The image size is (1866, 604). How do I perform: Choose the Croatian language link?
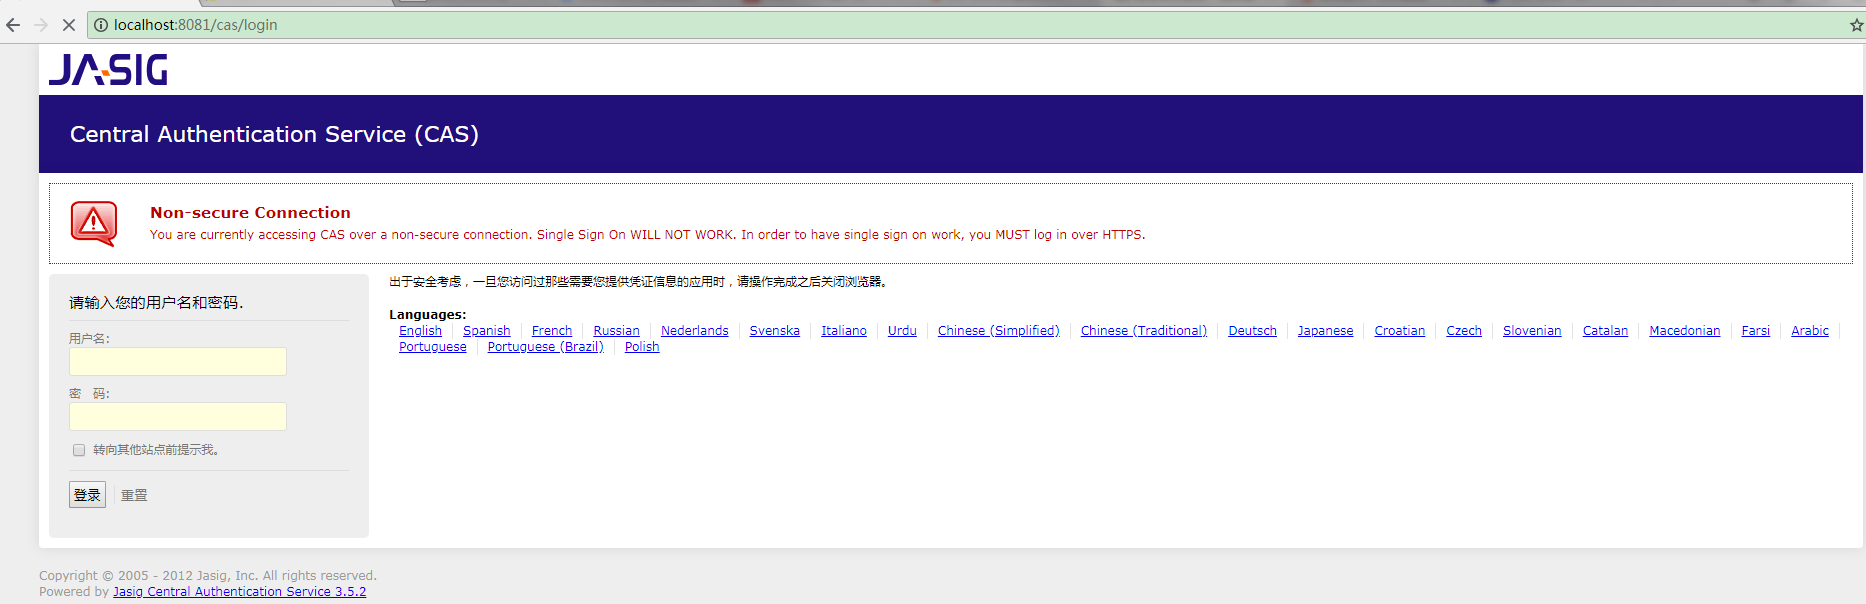(1400, 331)
